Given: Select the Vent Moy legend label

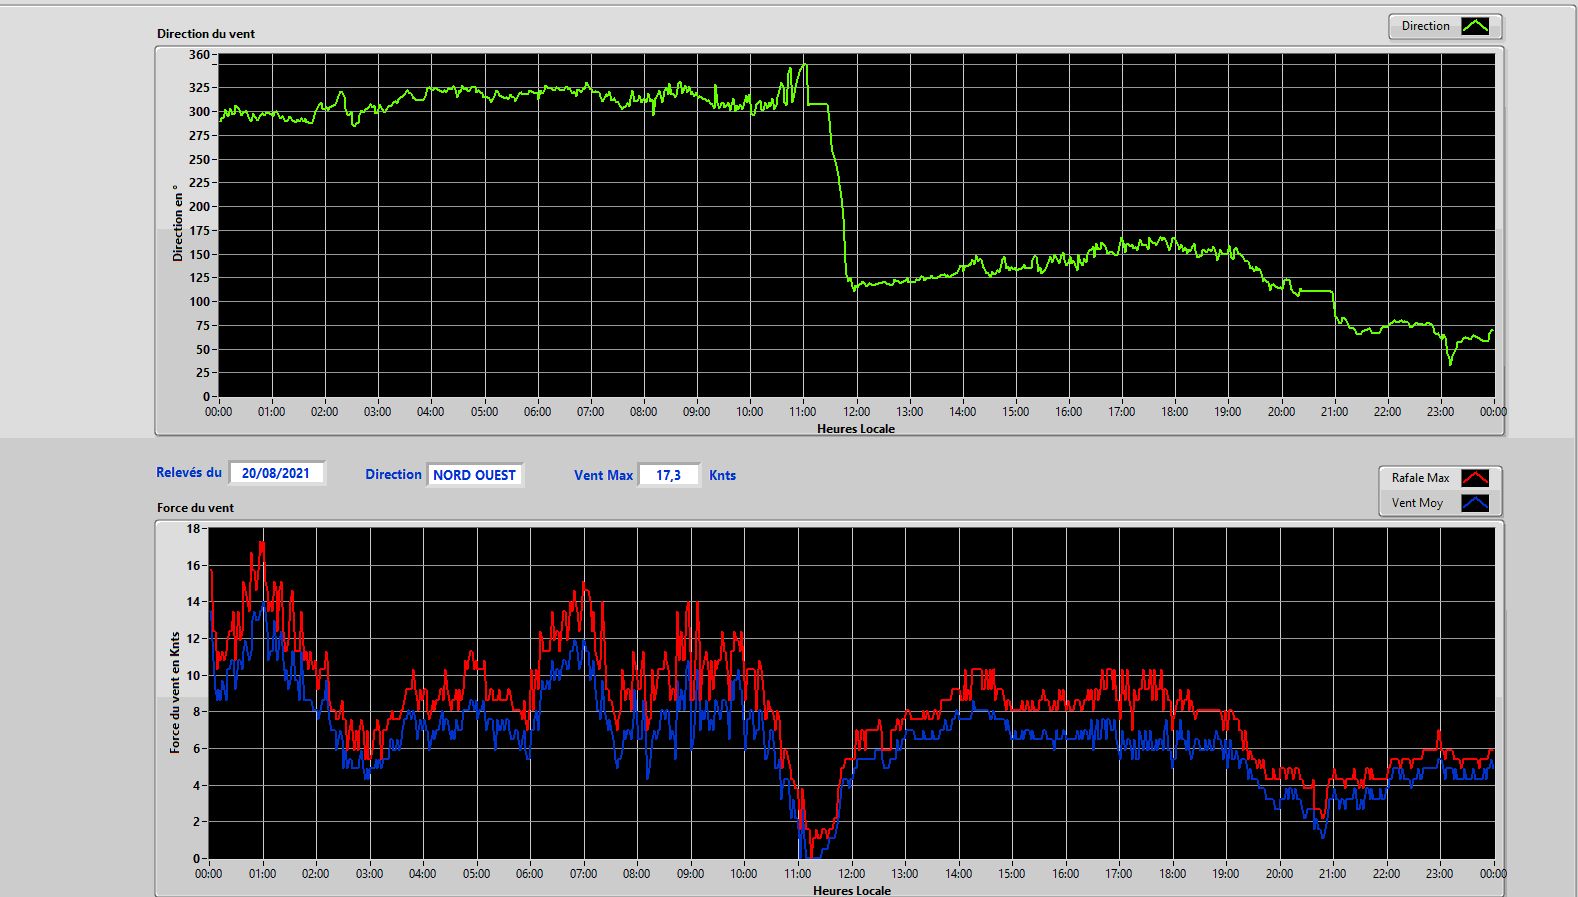Looking at the screenshot, I should click(x=1417, y=503).
